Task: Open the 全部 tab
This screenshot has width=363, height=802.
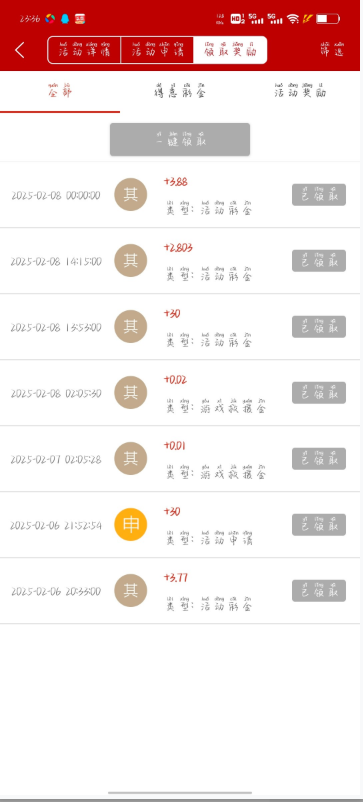Action: click(60, 92)
